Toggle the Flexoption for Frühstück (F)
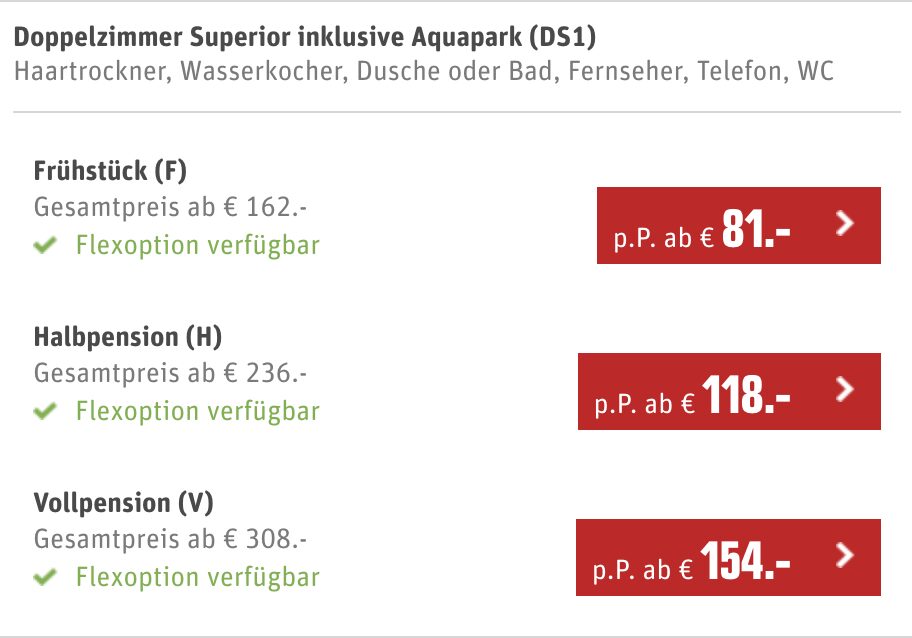 coord(195,244)
